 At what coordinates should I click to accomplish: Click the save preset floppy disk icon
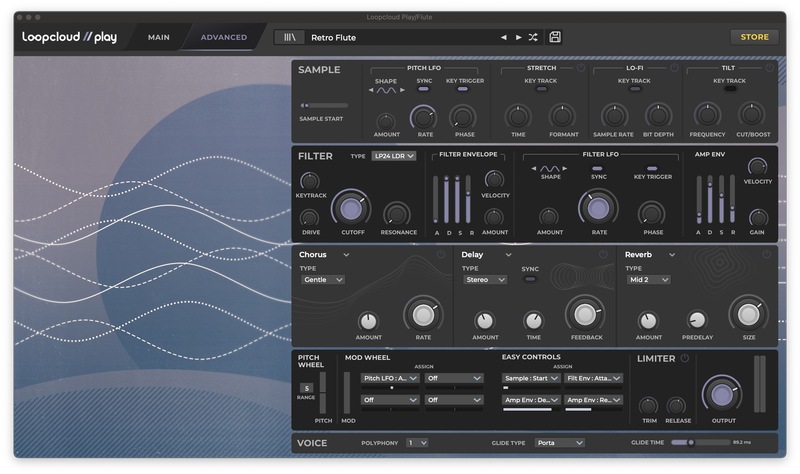555,37
